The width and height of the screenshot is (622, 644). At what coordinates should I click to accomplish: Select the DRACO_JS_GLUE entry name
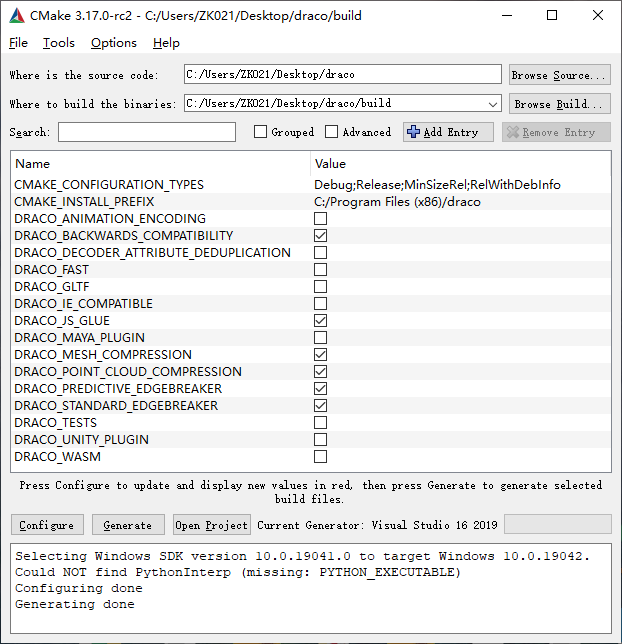click(x=62, y=321)
